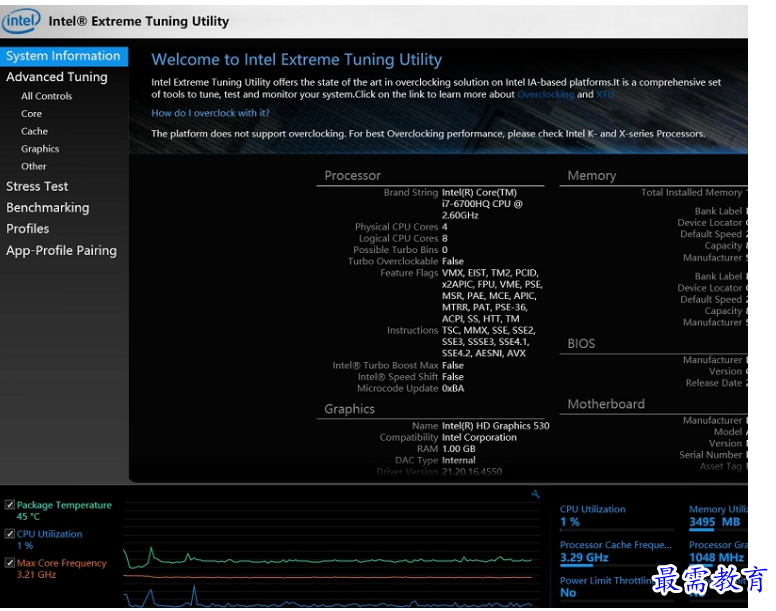Select Cache tuning page
The height and width of the screenshot is (611, 776).
point(34,131)
